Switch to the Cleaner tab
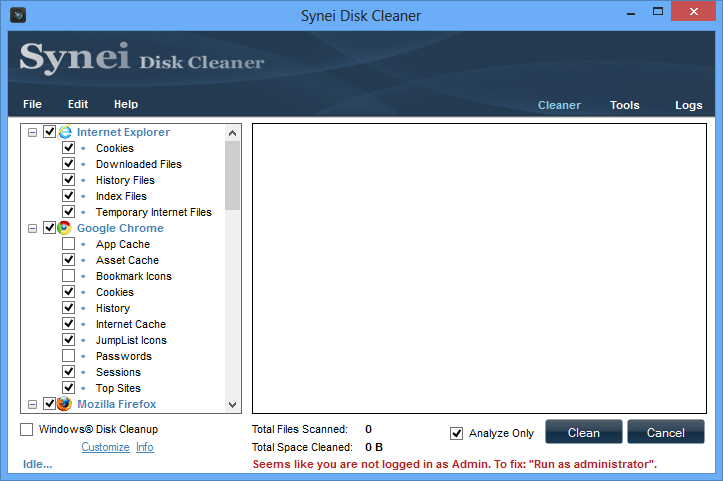The image size is (723, 481). pos(559,105)
